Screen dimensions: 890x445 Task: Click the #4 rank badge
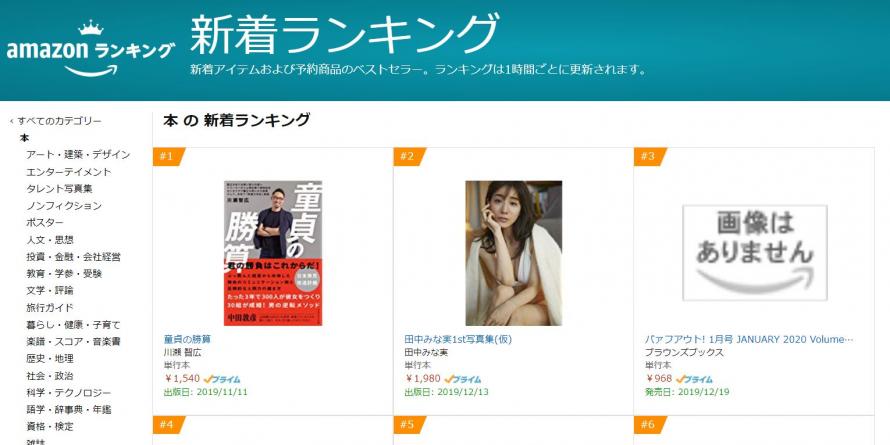169,425
